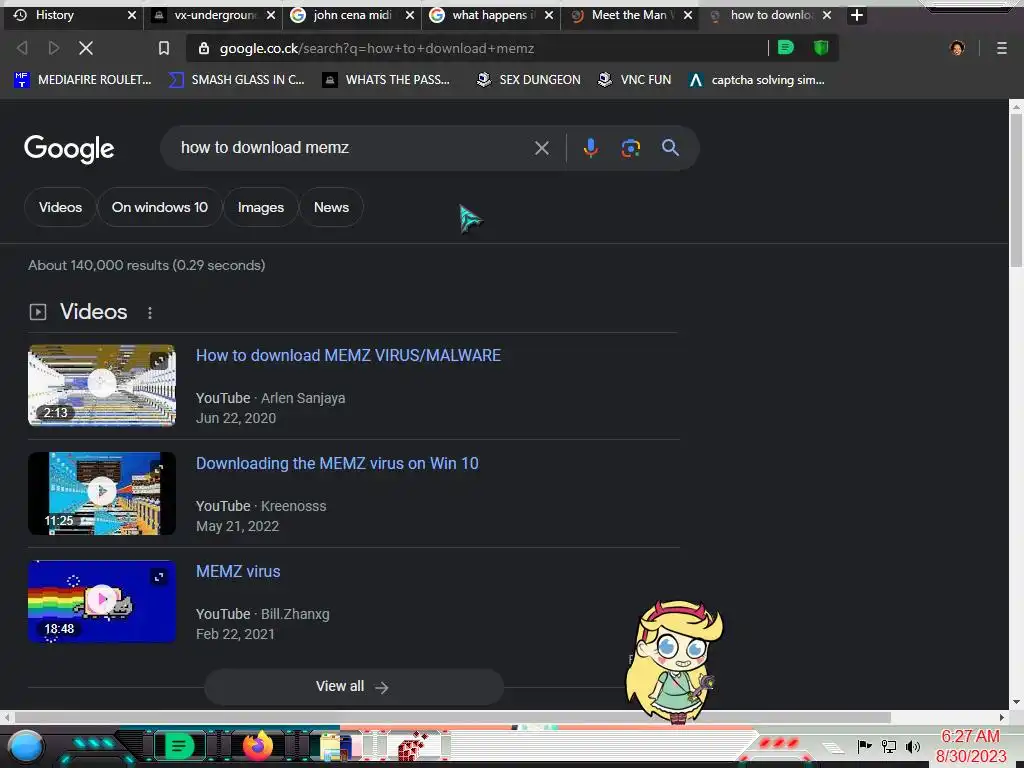The image size is (1024, 768).
Task: Expand preview on Nyan Cat thumbnail
Action: click(x=159, y=577)
